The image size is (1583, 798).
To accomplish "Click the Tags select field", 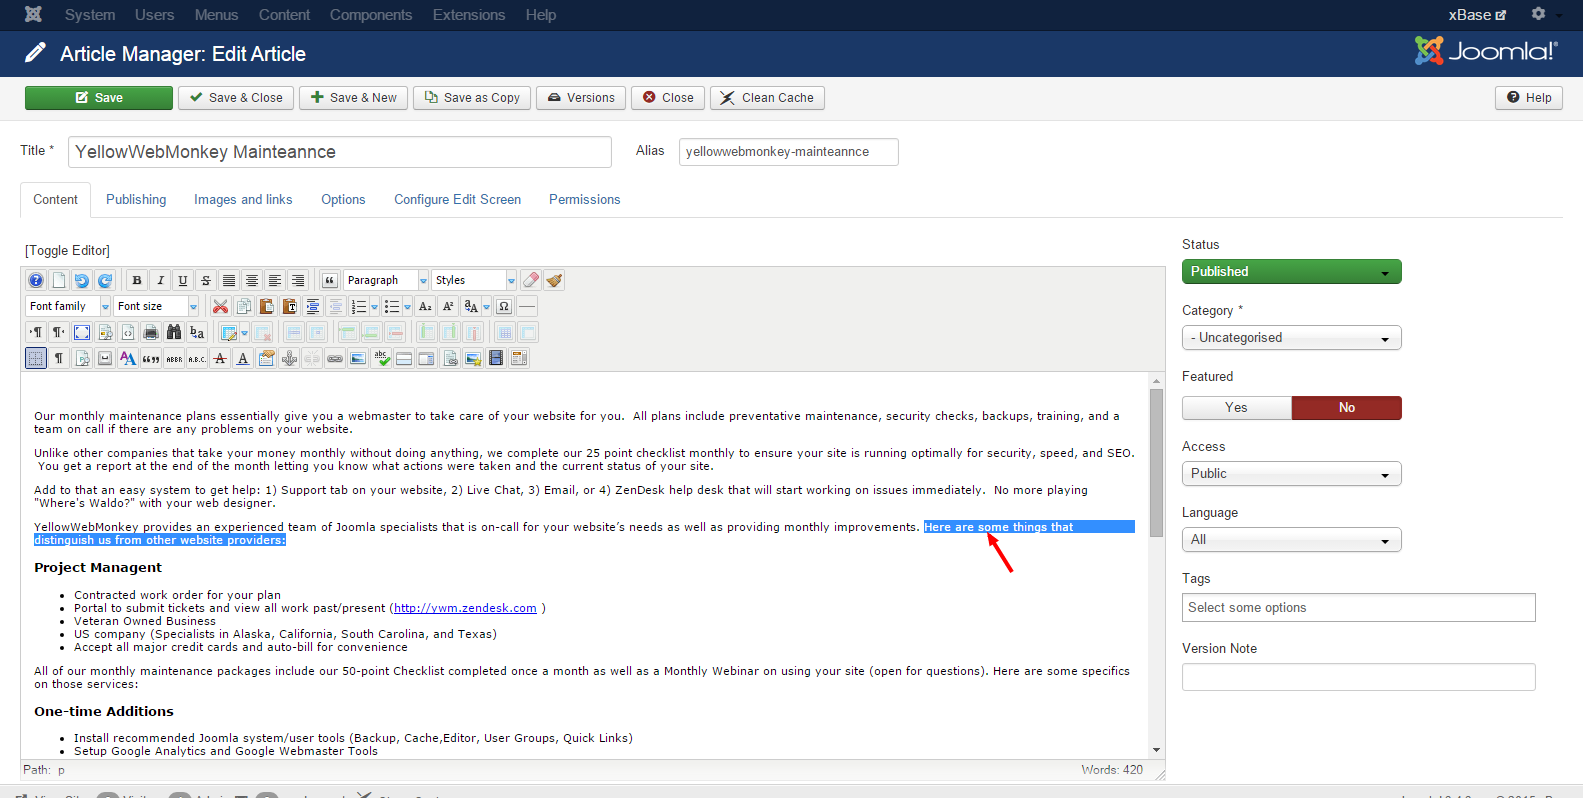I will [1359, 608].
